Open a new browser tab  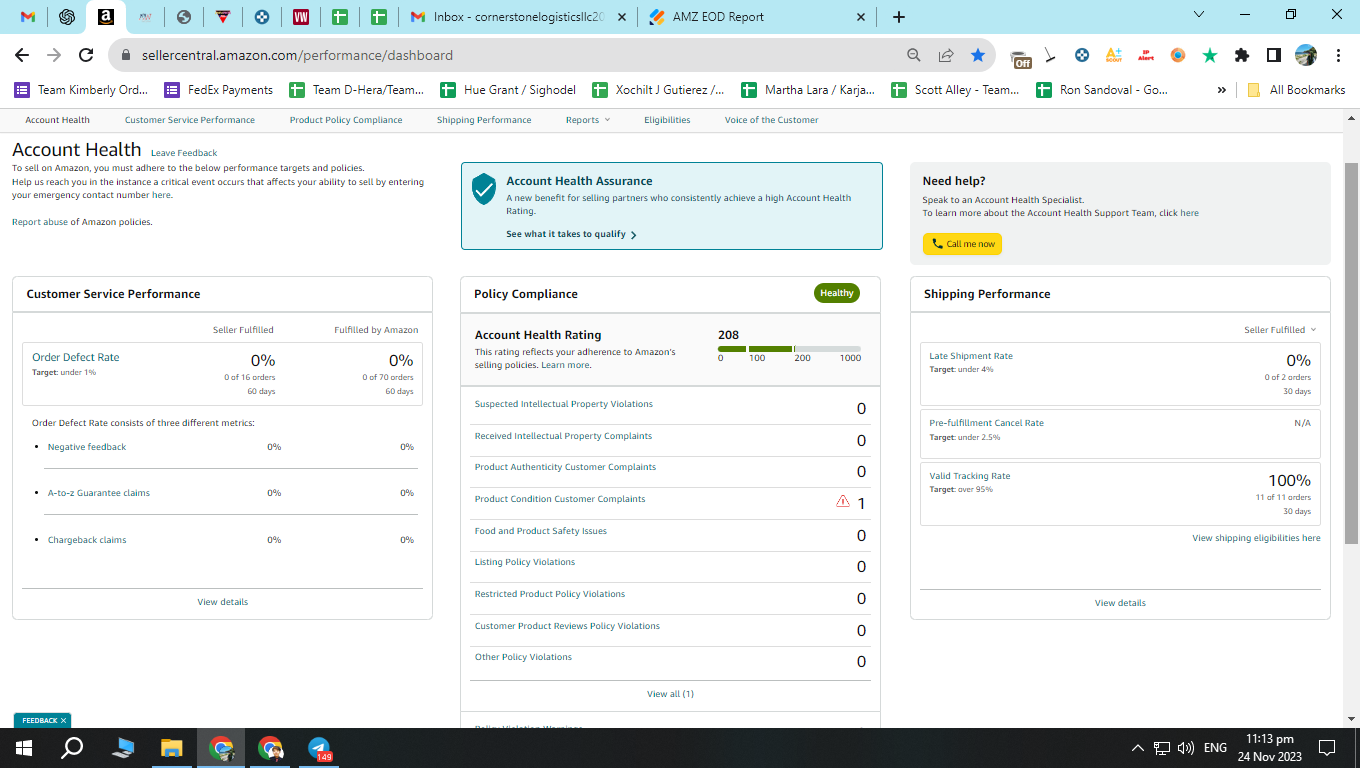click(898, 17)
